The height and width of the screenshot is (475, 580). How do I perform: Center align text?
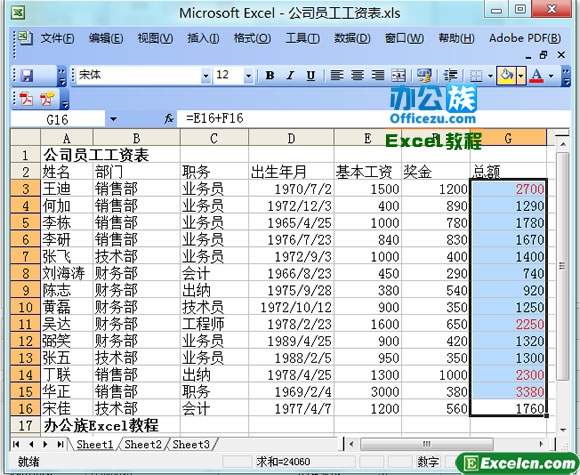point(357,75)
